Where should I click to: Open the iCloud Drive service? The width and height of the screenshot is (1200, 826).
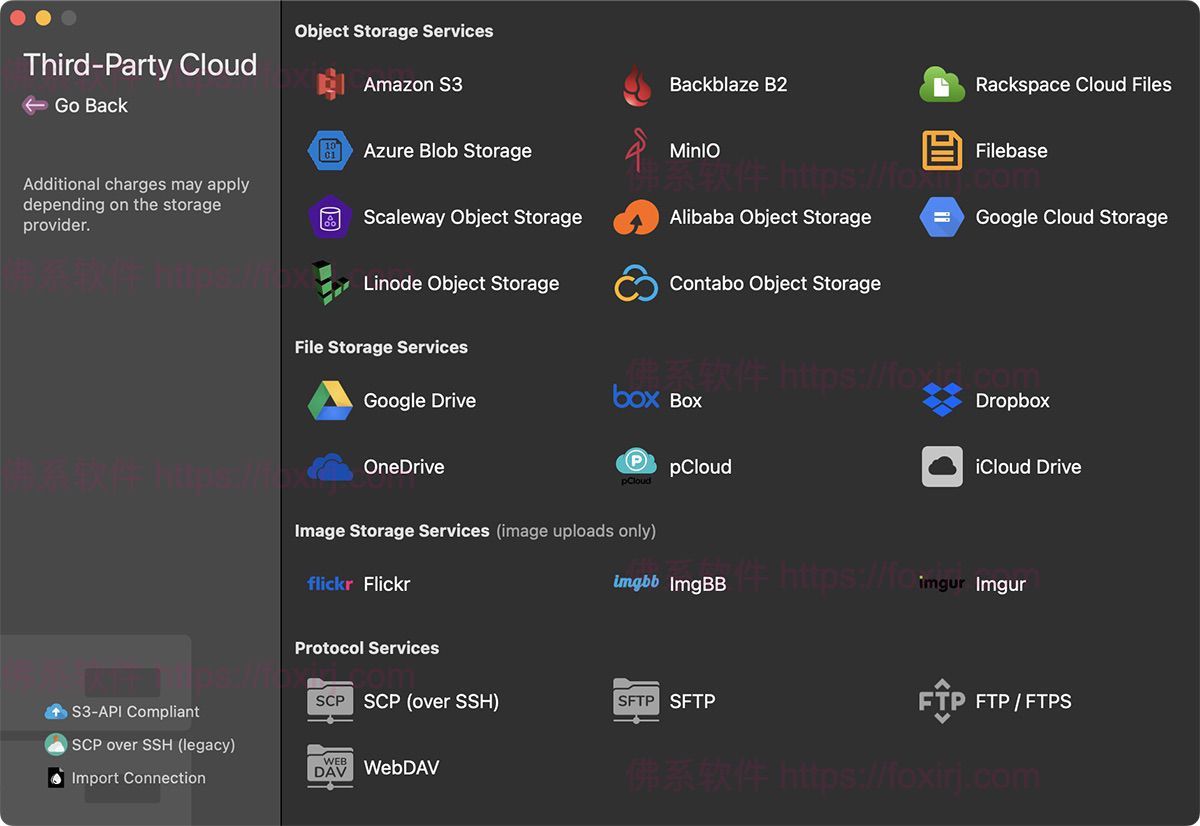[940, 466]
